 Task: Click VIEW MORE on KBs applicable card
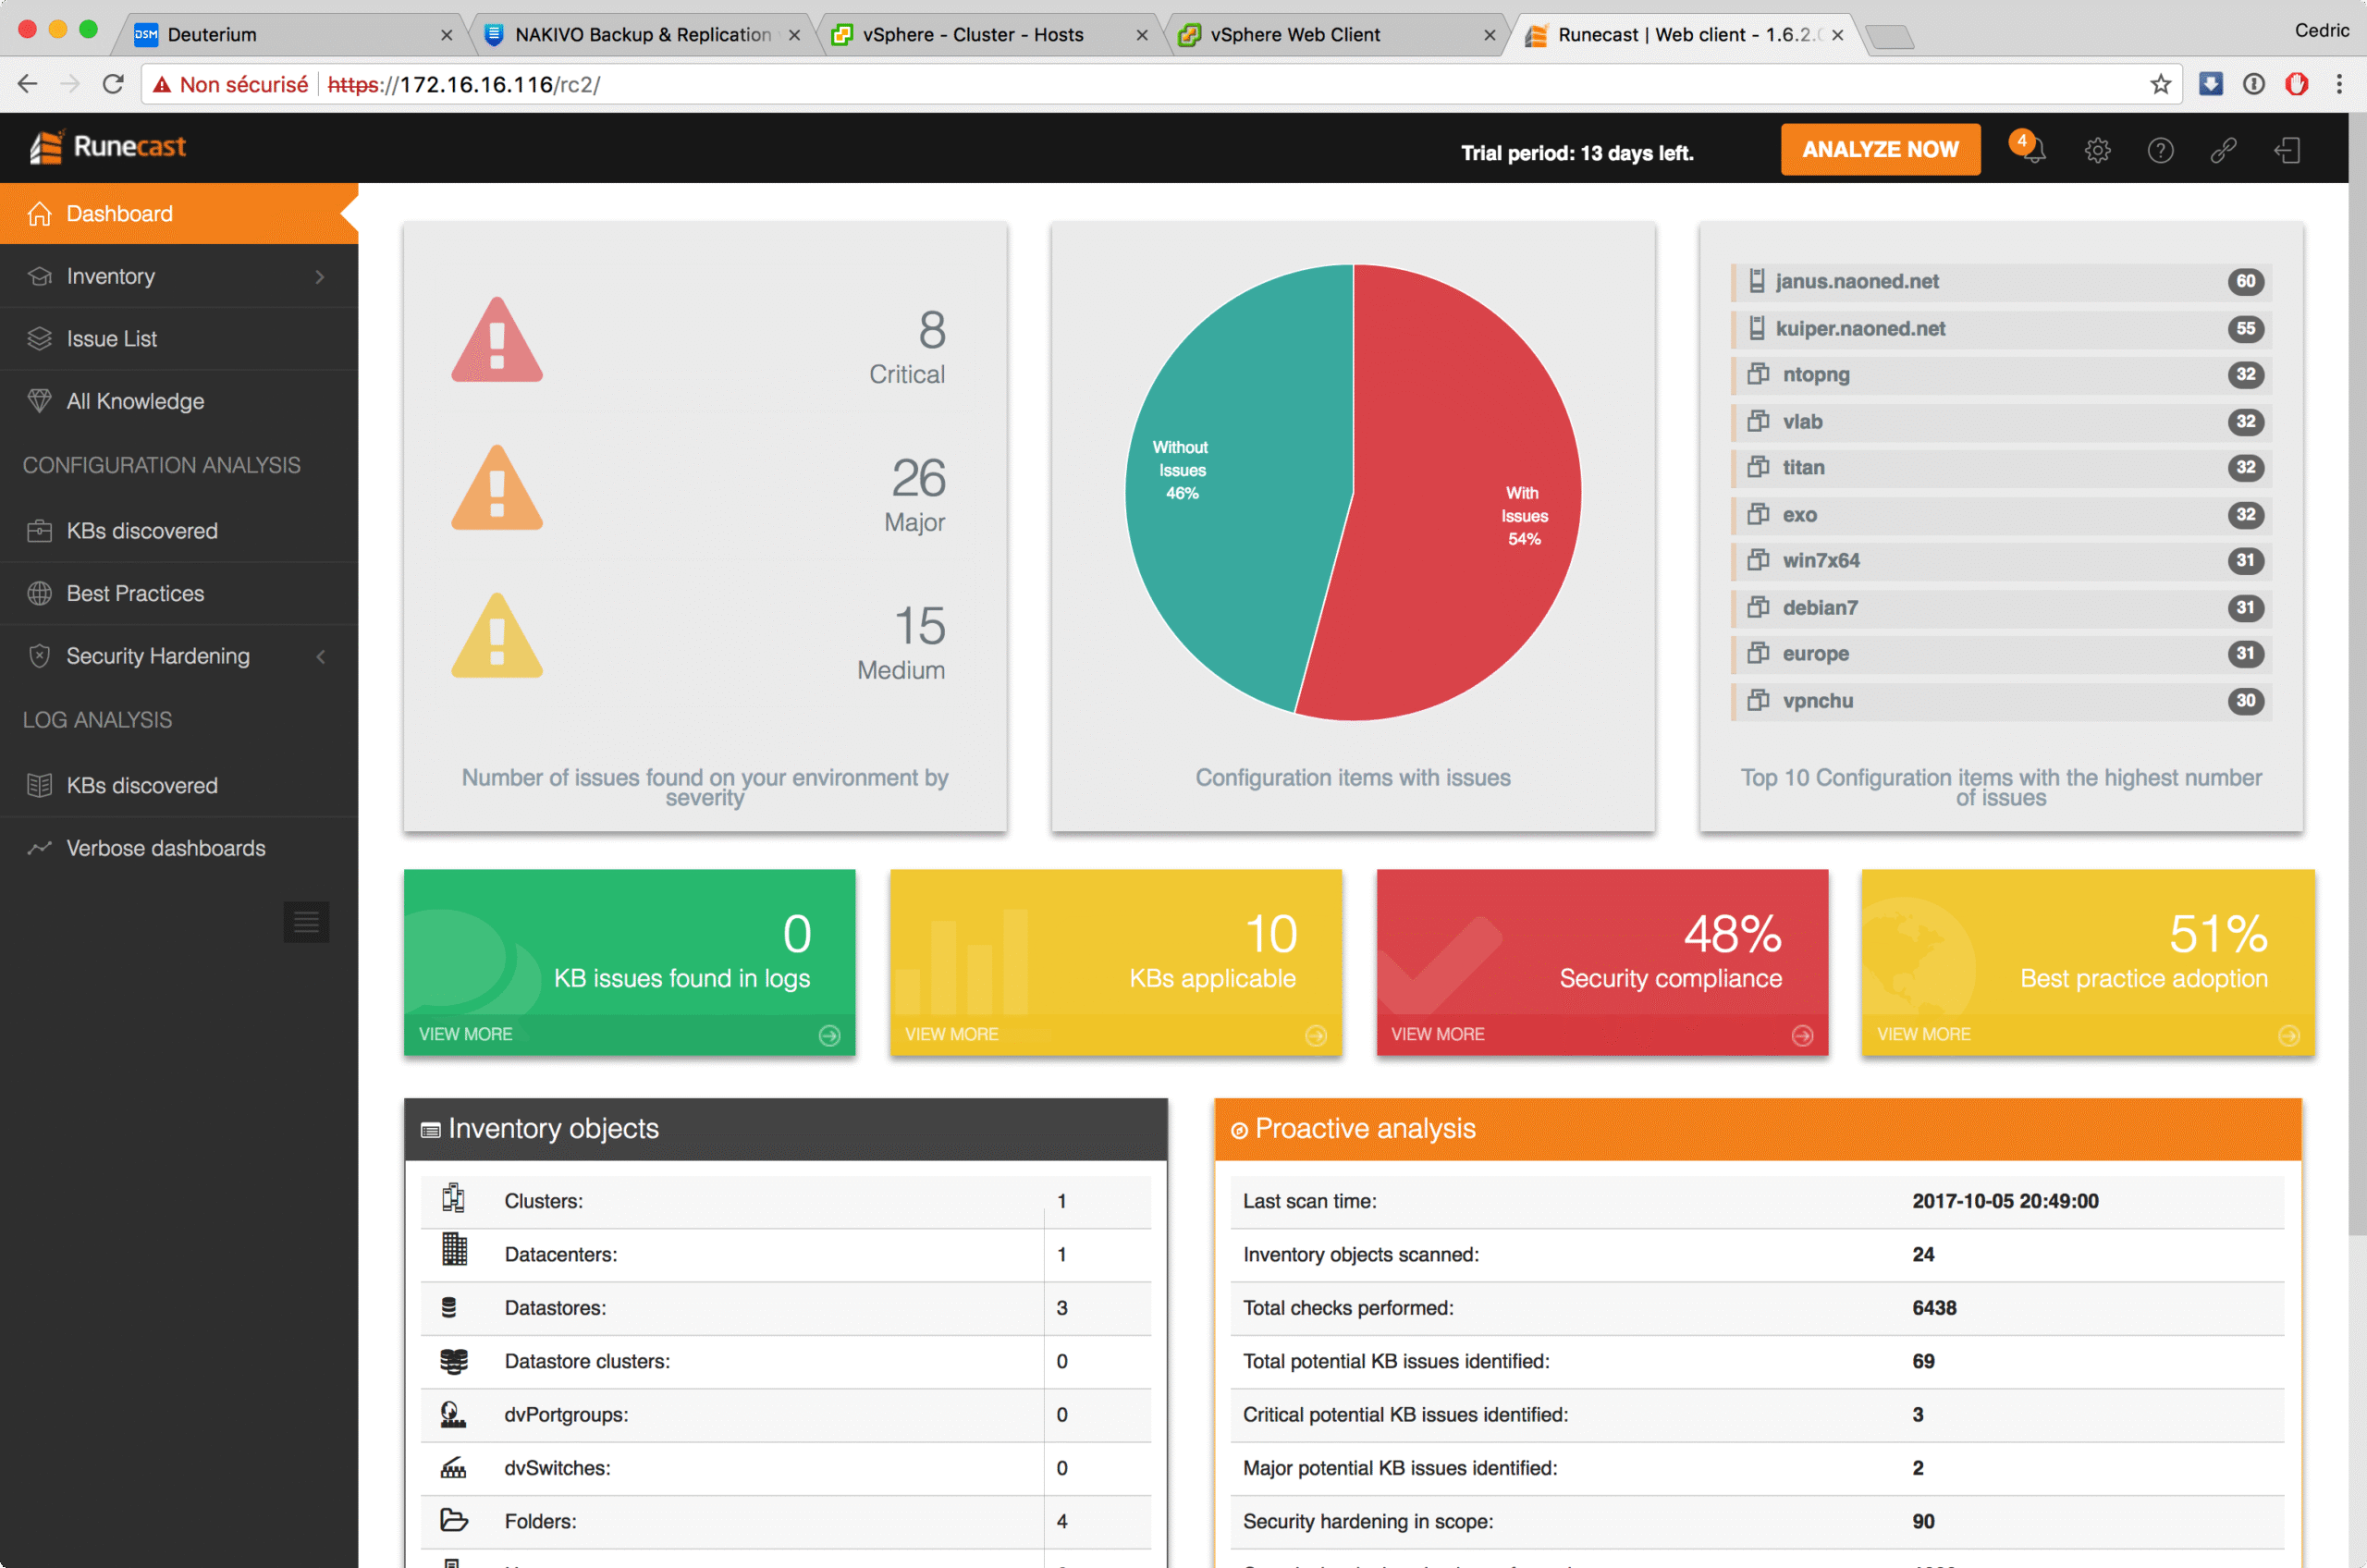tap(951, 1034)
